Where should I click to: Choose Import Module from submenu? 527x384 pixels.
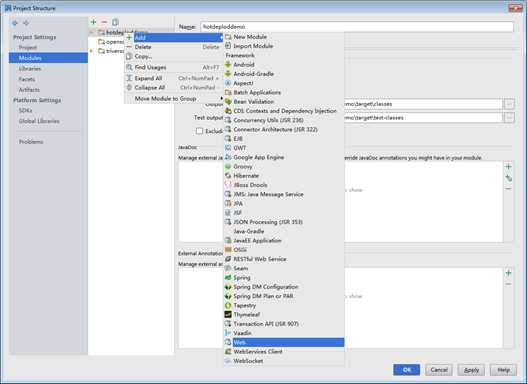pos(284,46)
